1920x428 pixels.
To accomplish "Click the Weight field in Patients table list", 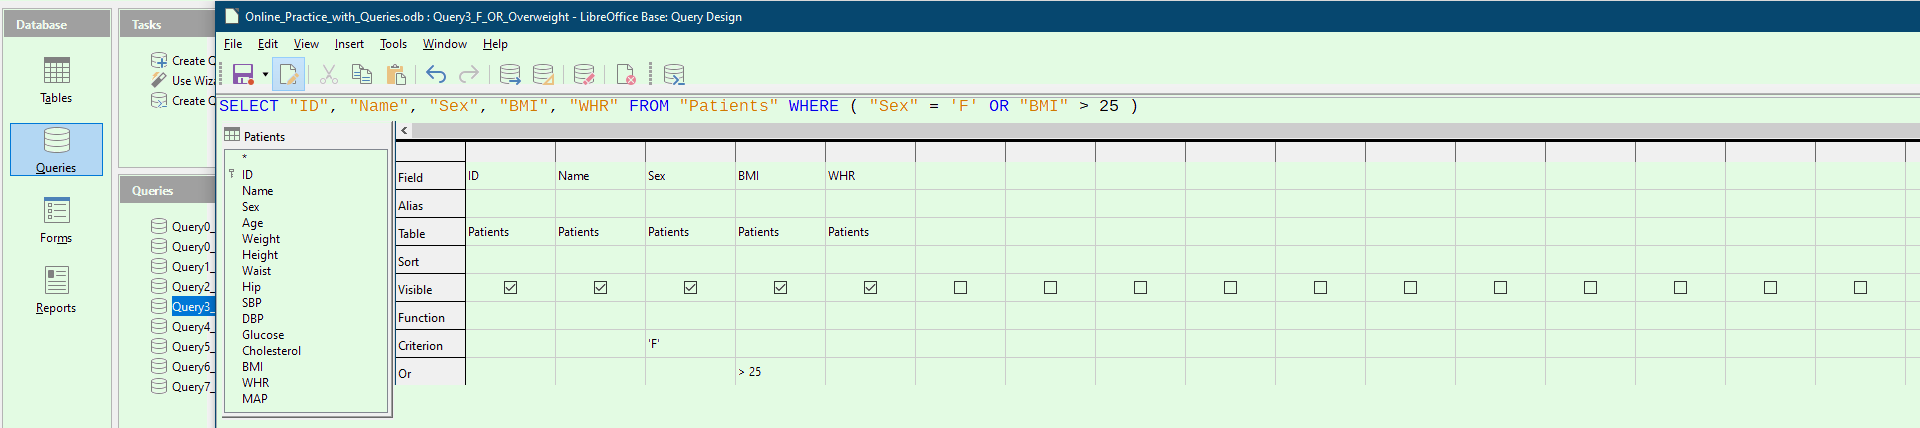I will 260,239.
